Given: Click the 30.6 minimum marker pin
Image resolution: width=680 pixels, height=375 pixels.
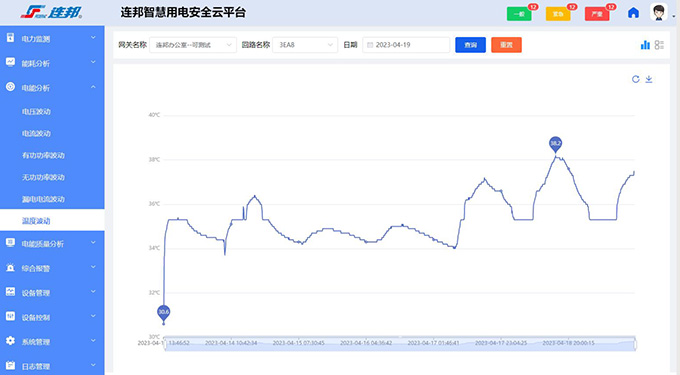Looking at the screenshot, I should click(163, 313).
